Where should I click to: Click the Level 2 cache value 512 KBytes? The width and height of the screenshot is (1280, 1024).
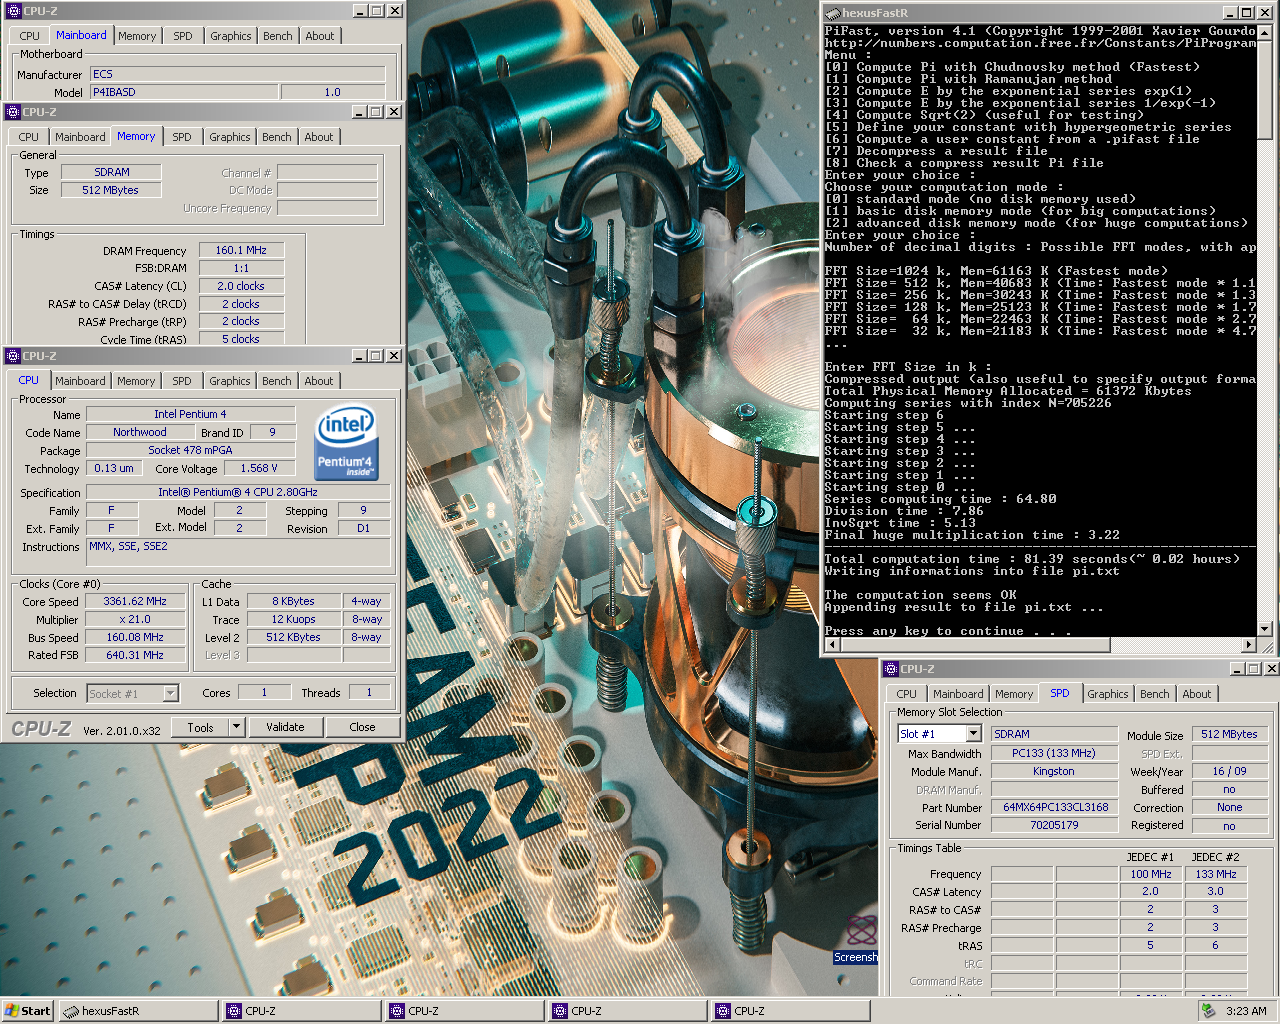[293, 638]
